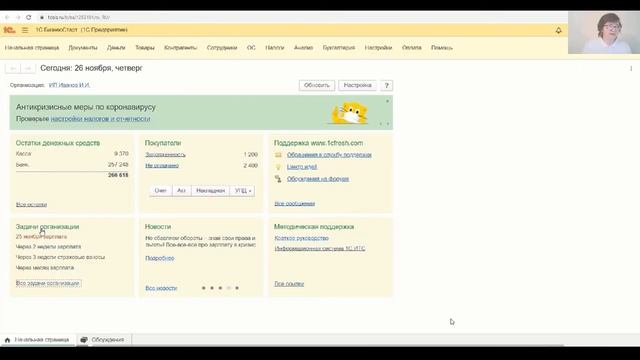Create a Счет for buyers
The height and width of the screenshot is (360, 640).
click(x=160, y=191)
